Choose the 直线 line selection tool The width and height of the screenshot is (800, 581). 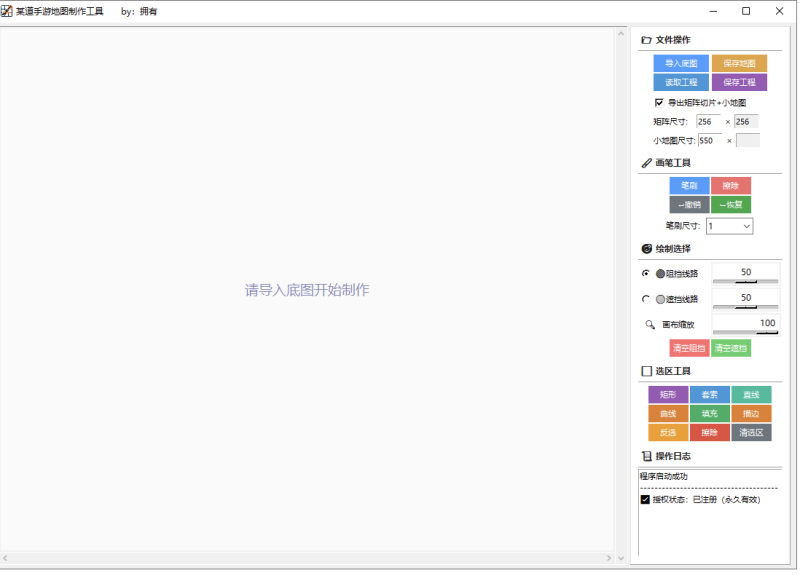[x=751, y=394]
